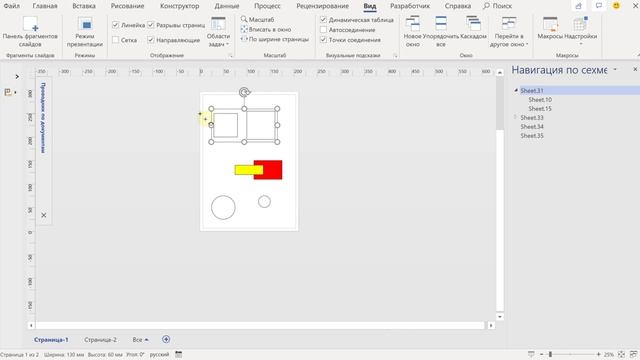This screenshot has height=360, width=640.
Task: Click zoom in plus in status bar
Action: tap(598, 355)
